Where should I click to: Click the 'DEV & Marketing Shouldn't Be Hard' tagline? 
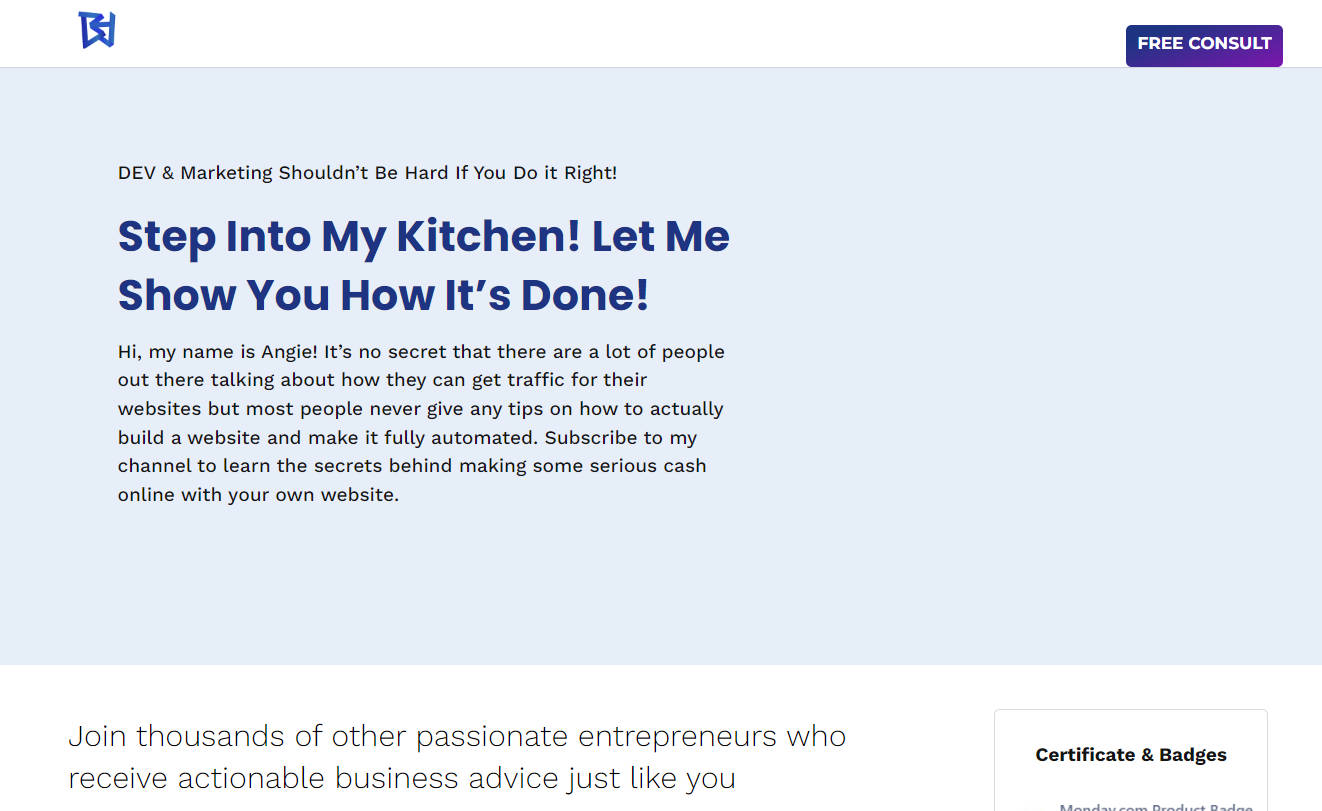pyautogui.click(x=367, y=173)
